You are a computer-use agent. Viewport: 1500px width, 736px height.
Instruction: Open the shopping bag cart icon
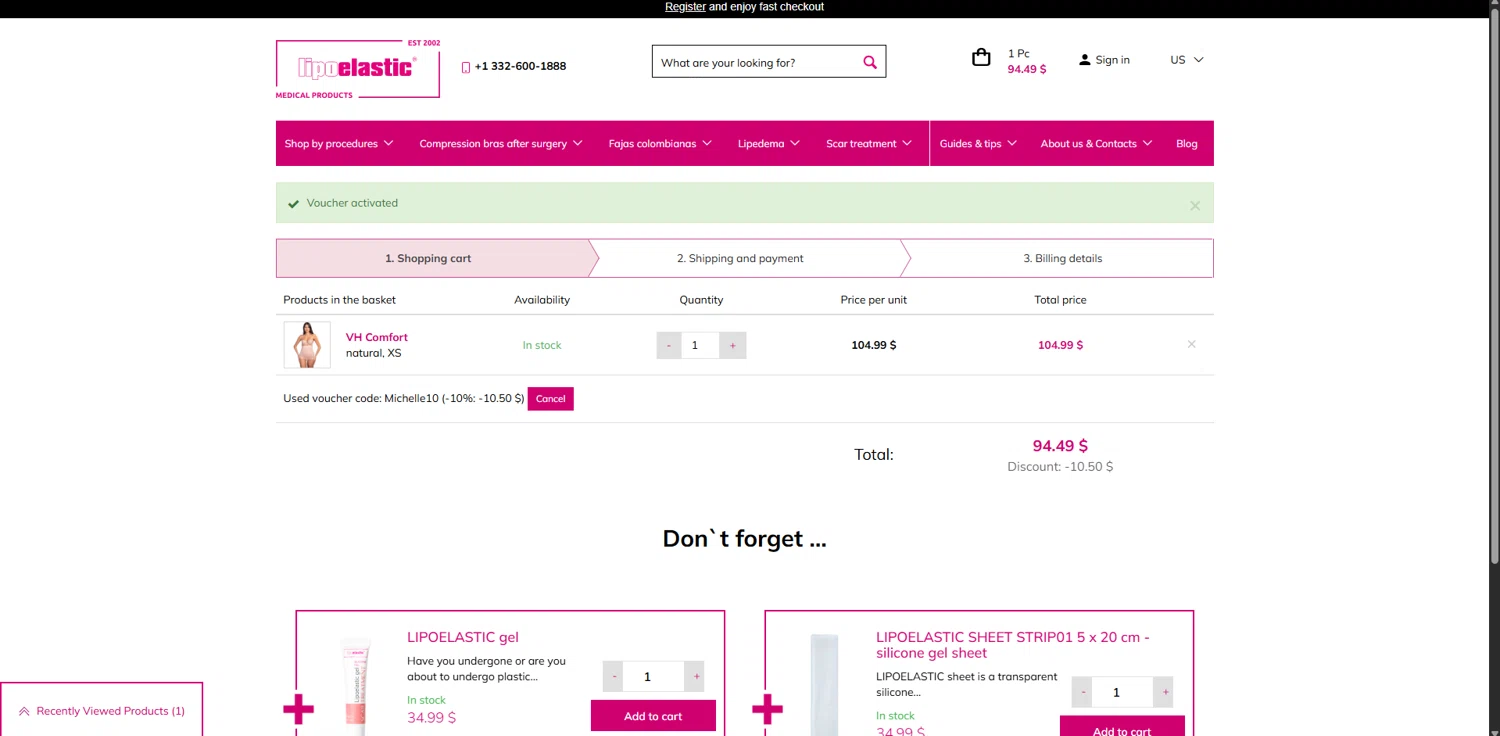(981, 58)
